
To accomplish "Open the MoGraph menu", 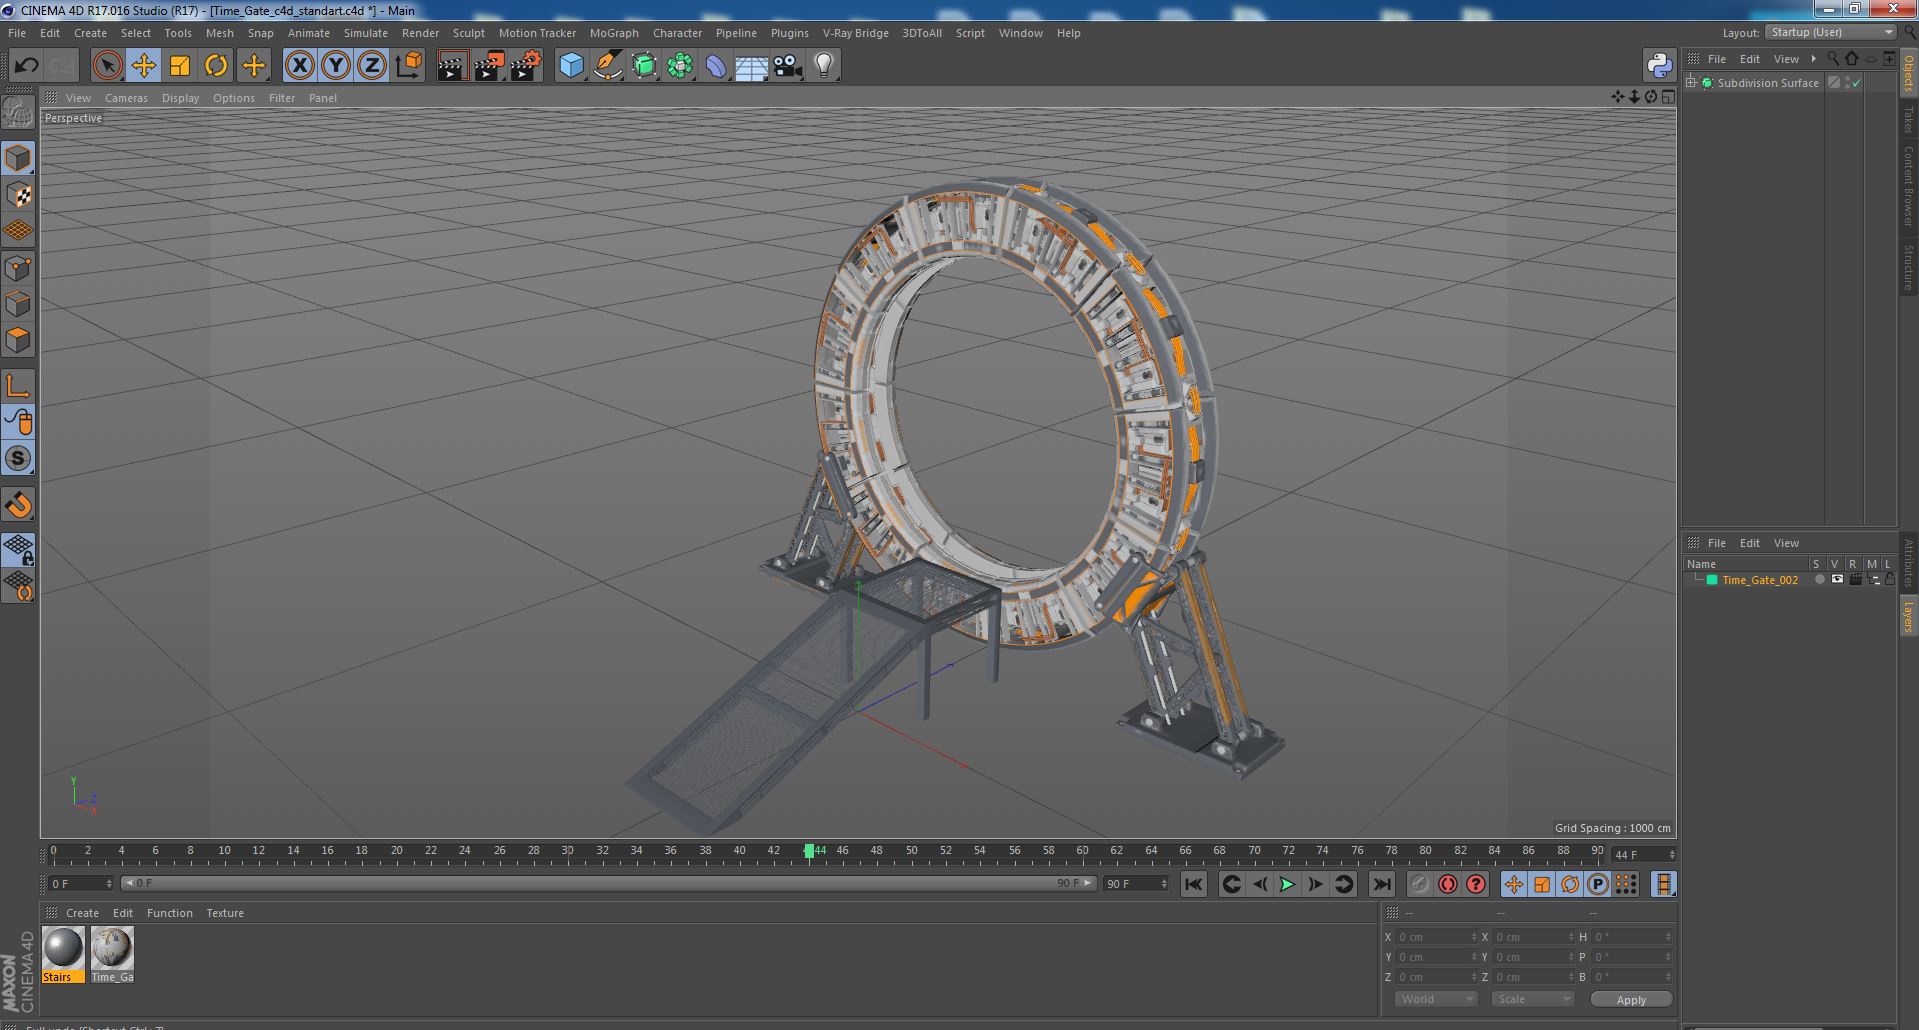I will pos(614,33).
